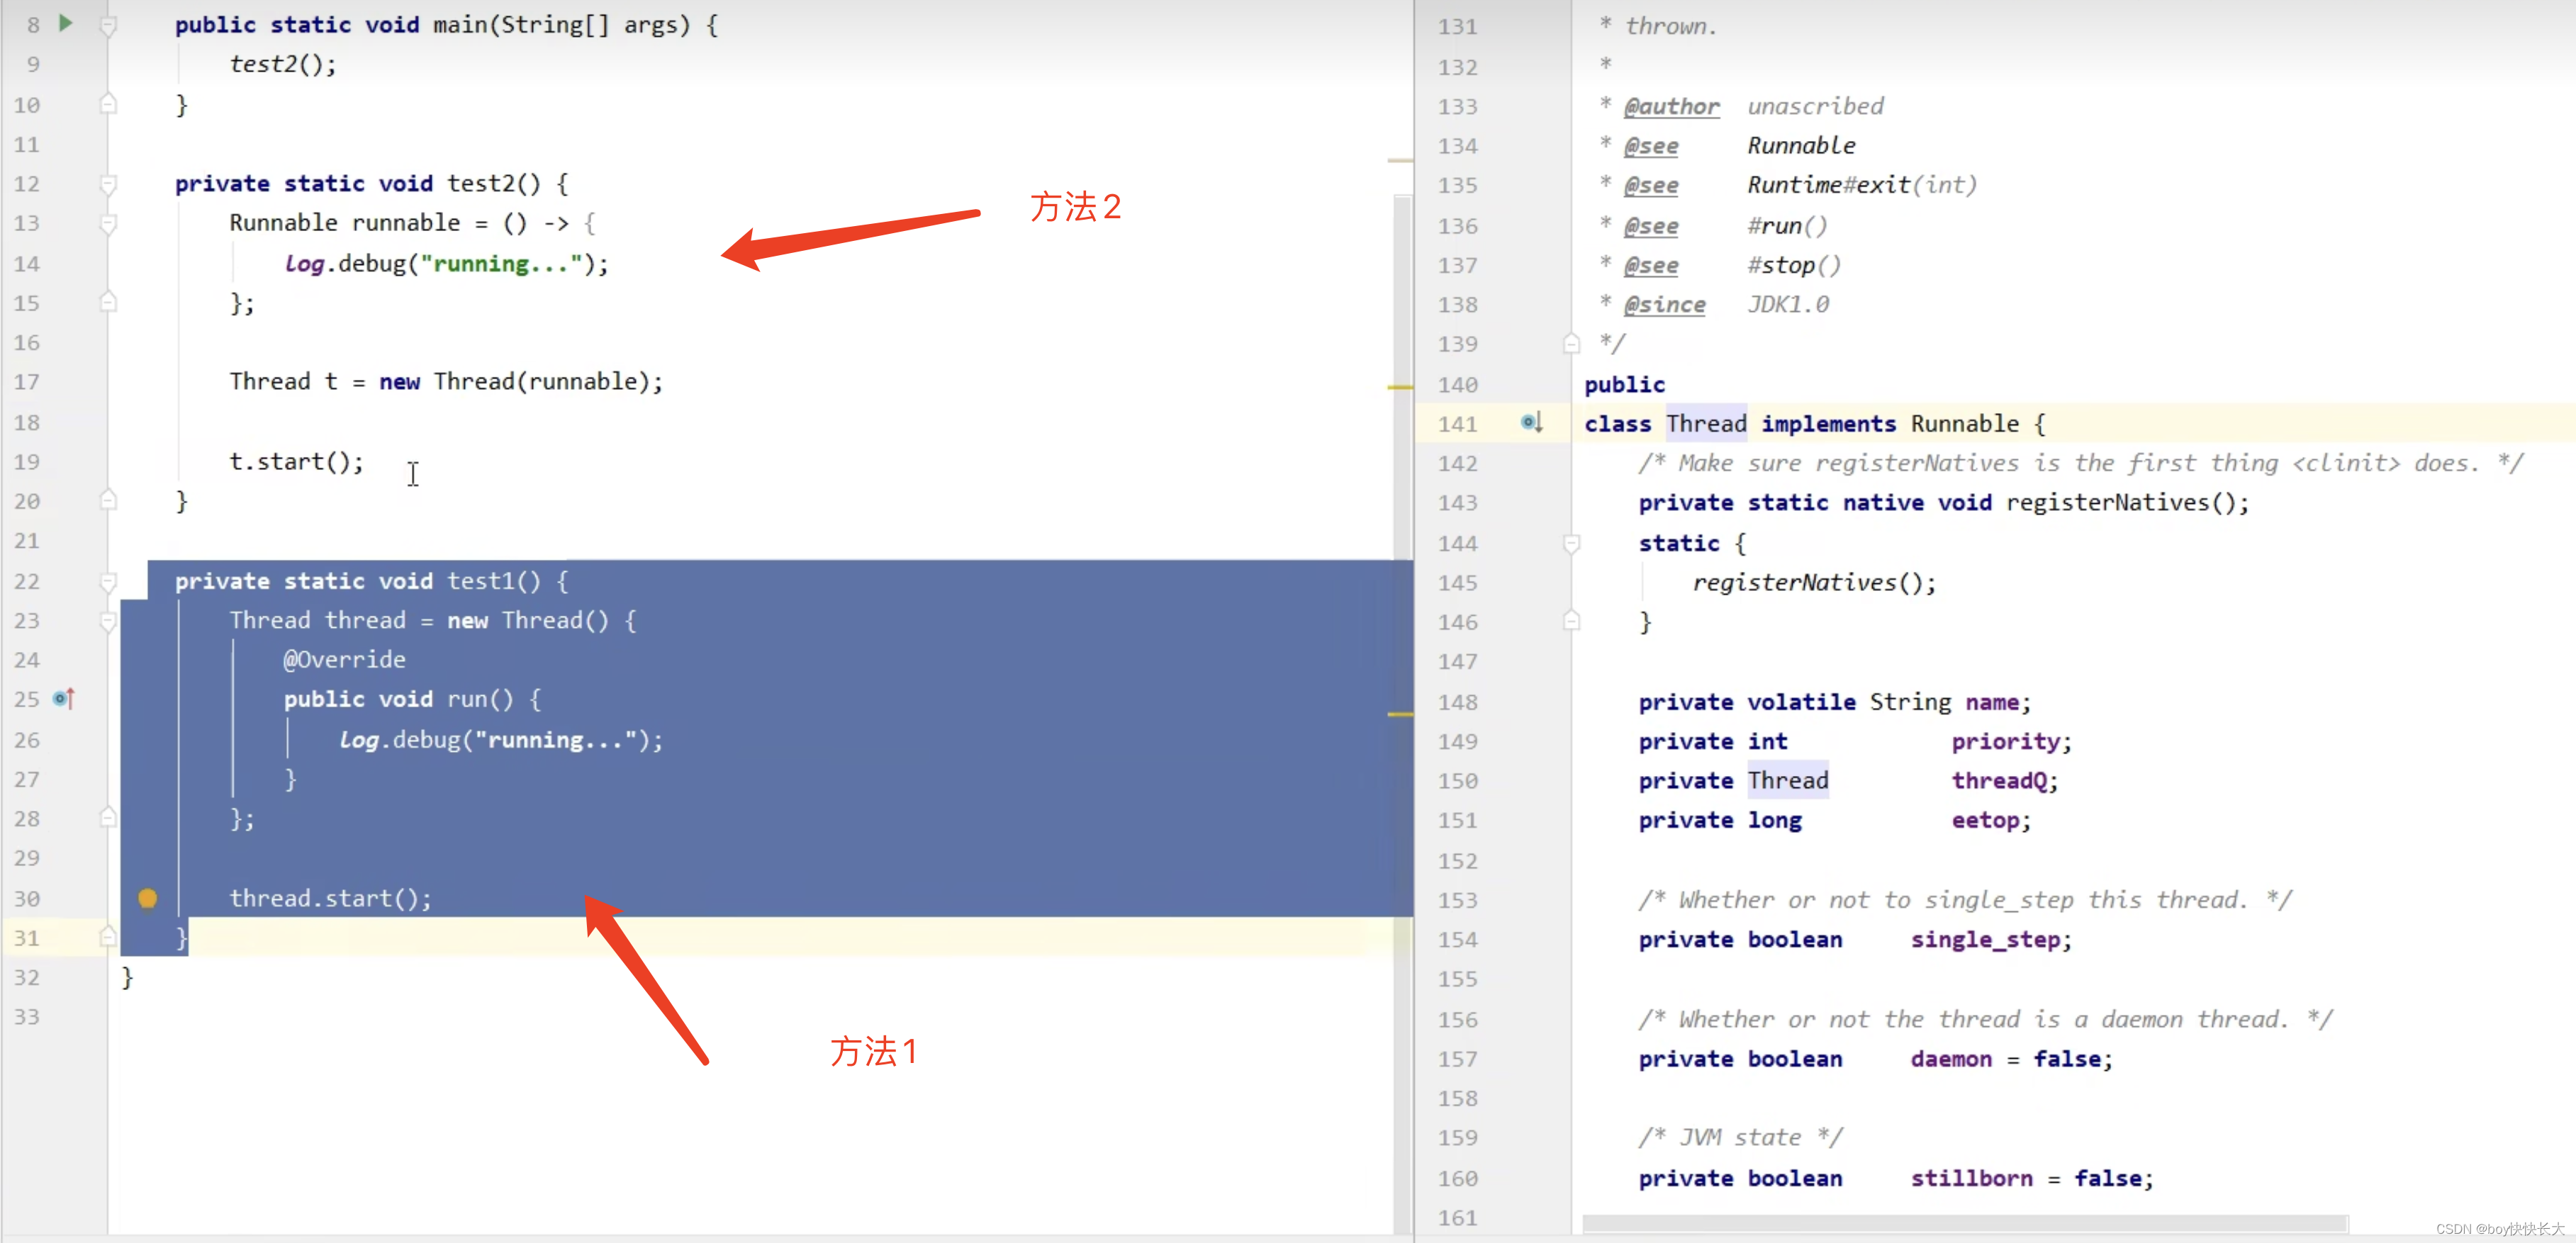Click line number 141 in right gutter
The width and height of the screenshot is (2576, 1243).
pyautogui.click(x=1457, y=424)
